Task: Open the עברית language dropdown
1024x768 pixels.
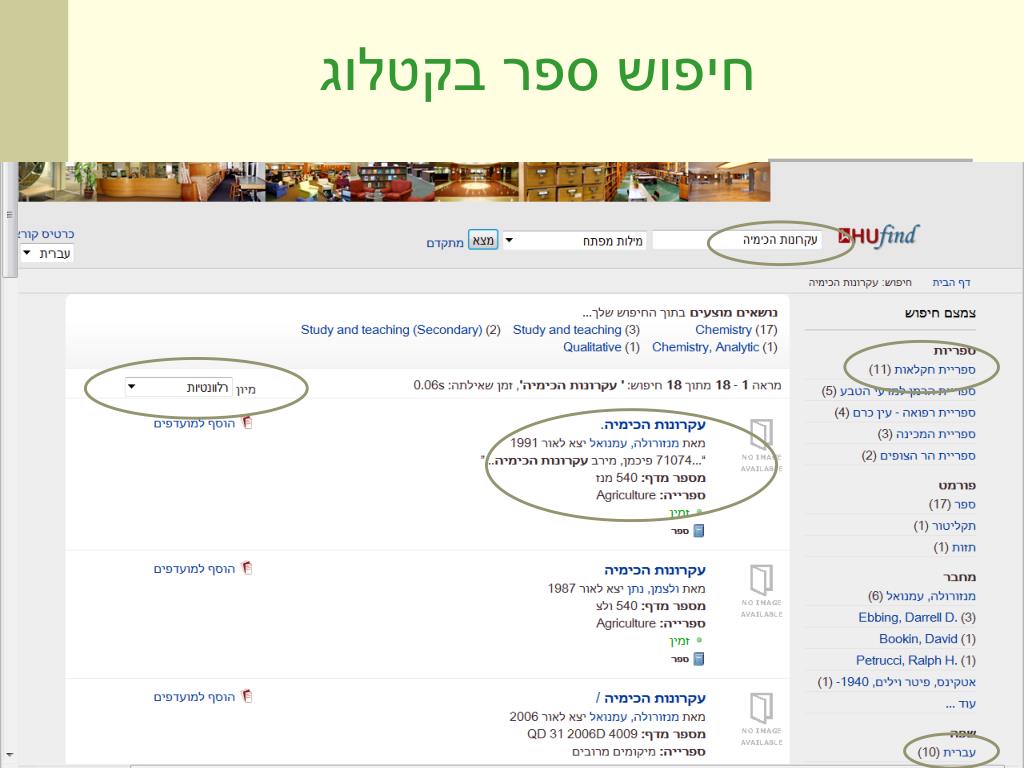Action: coord(47,253)
